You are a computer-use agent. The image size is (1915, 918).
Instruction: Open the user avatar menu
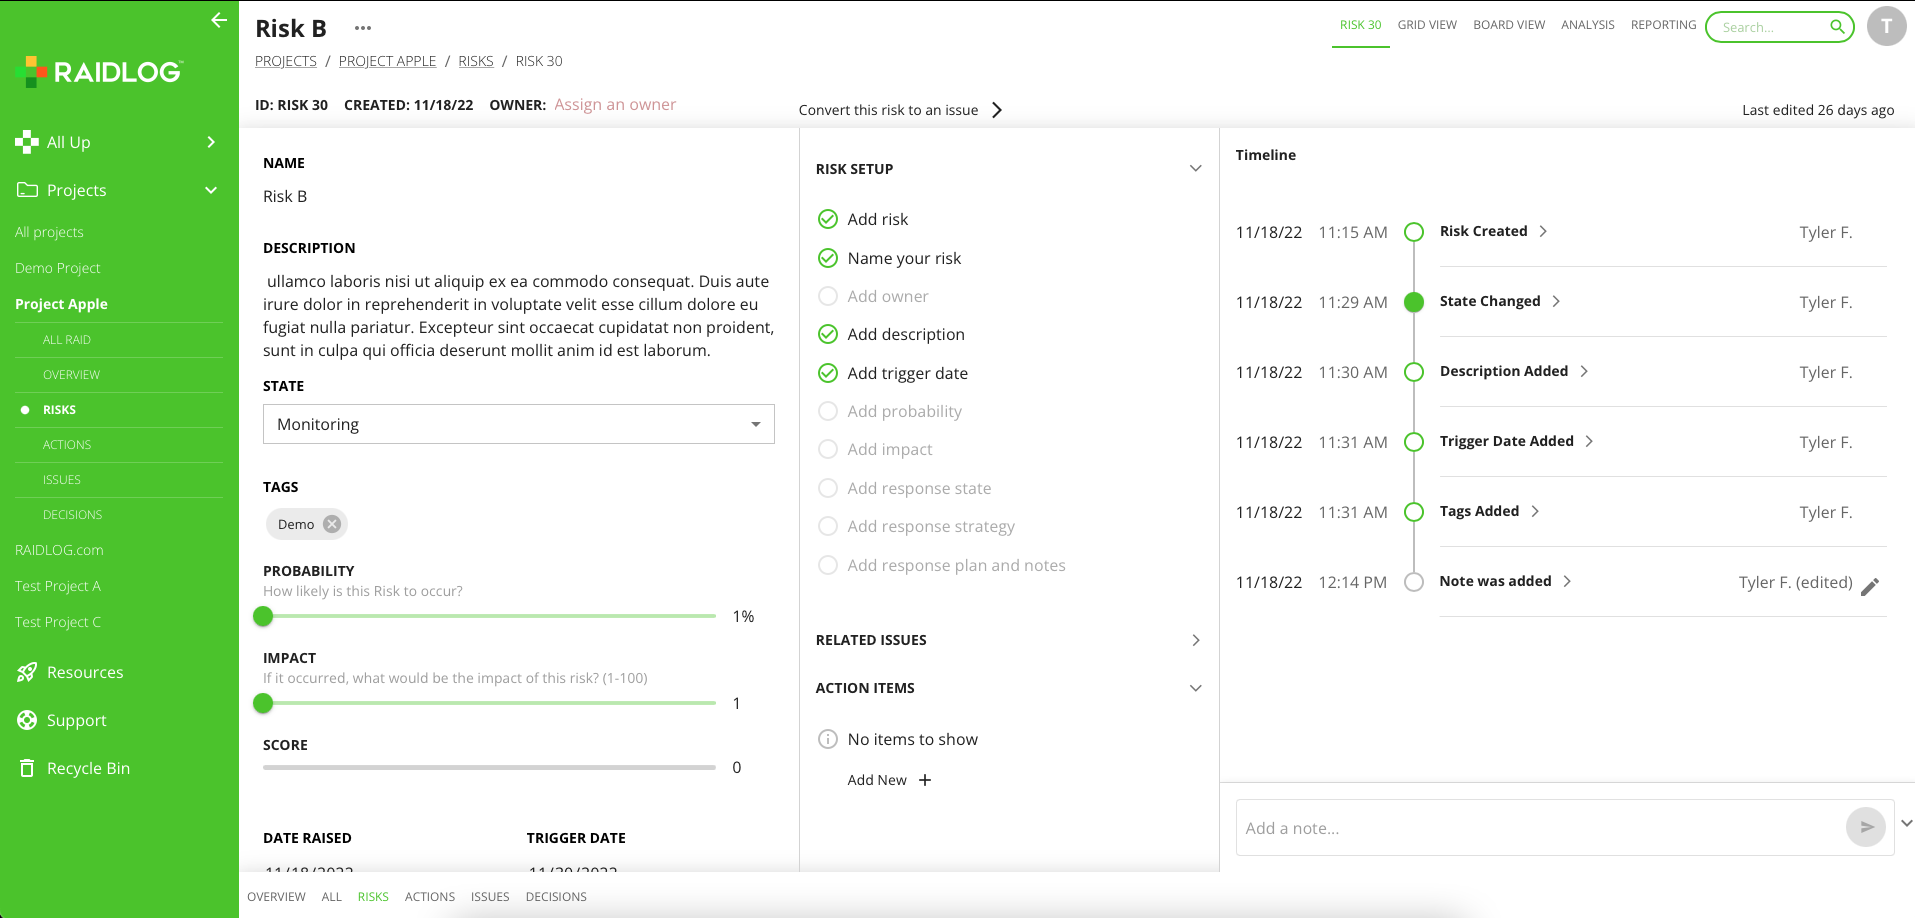point(1886,27)
